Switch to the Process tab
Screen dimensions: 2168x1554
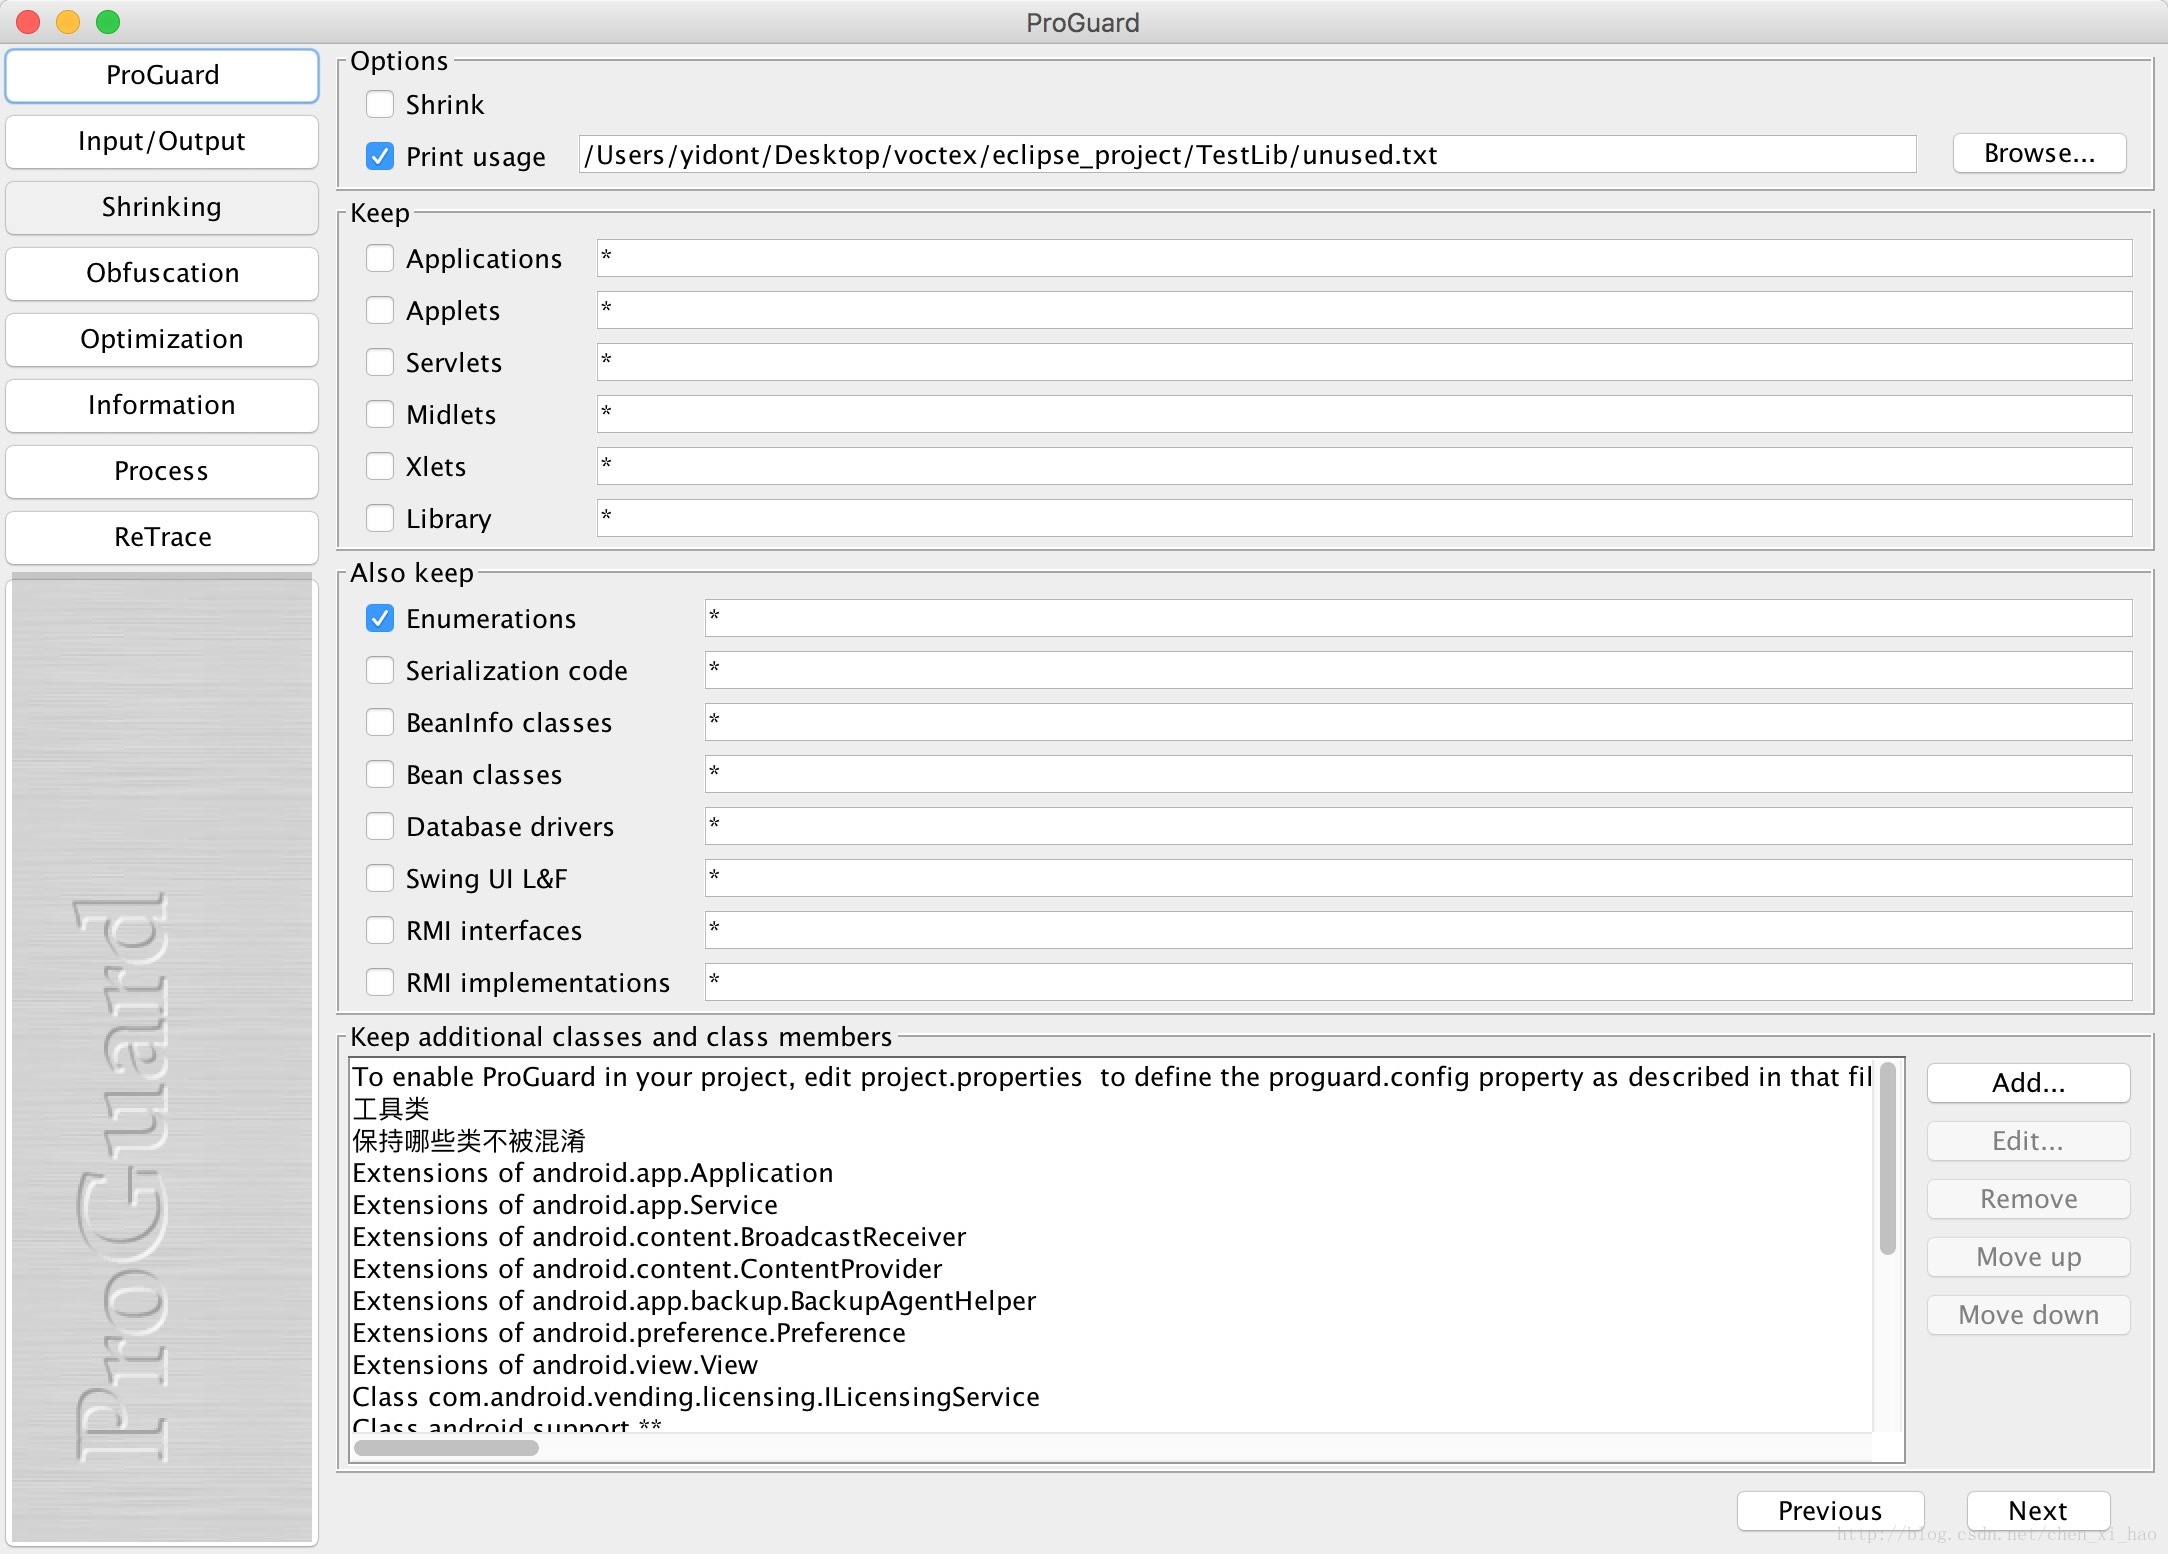tap(162, 472)
